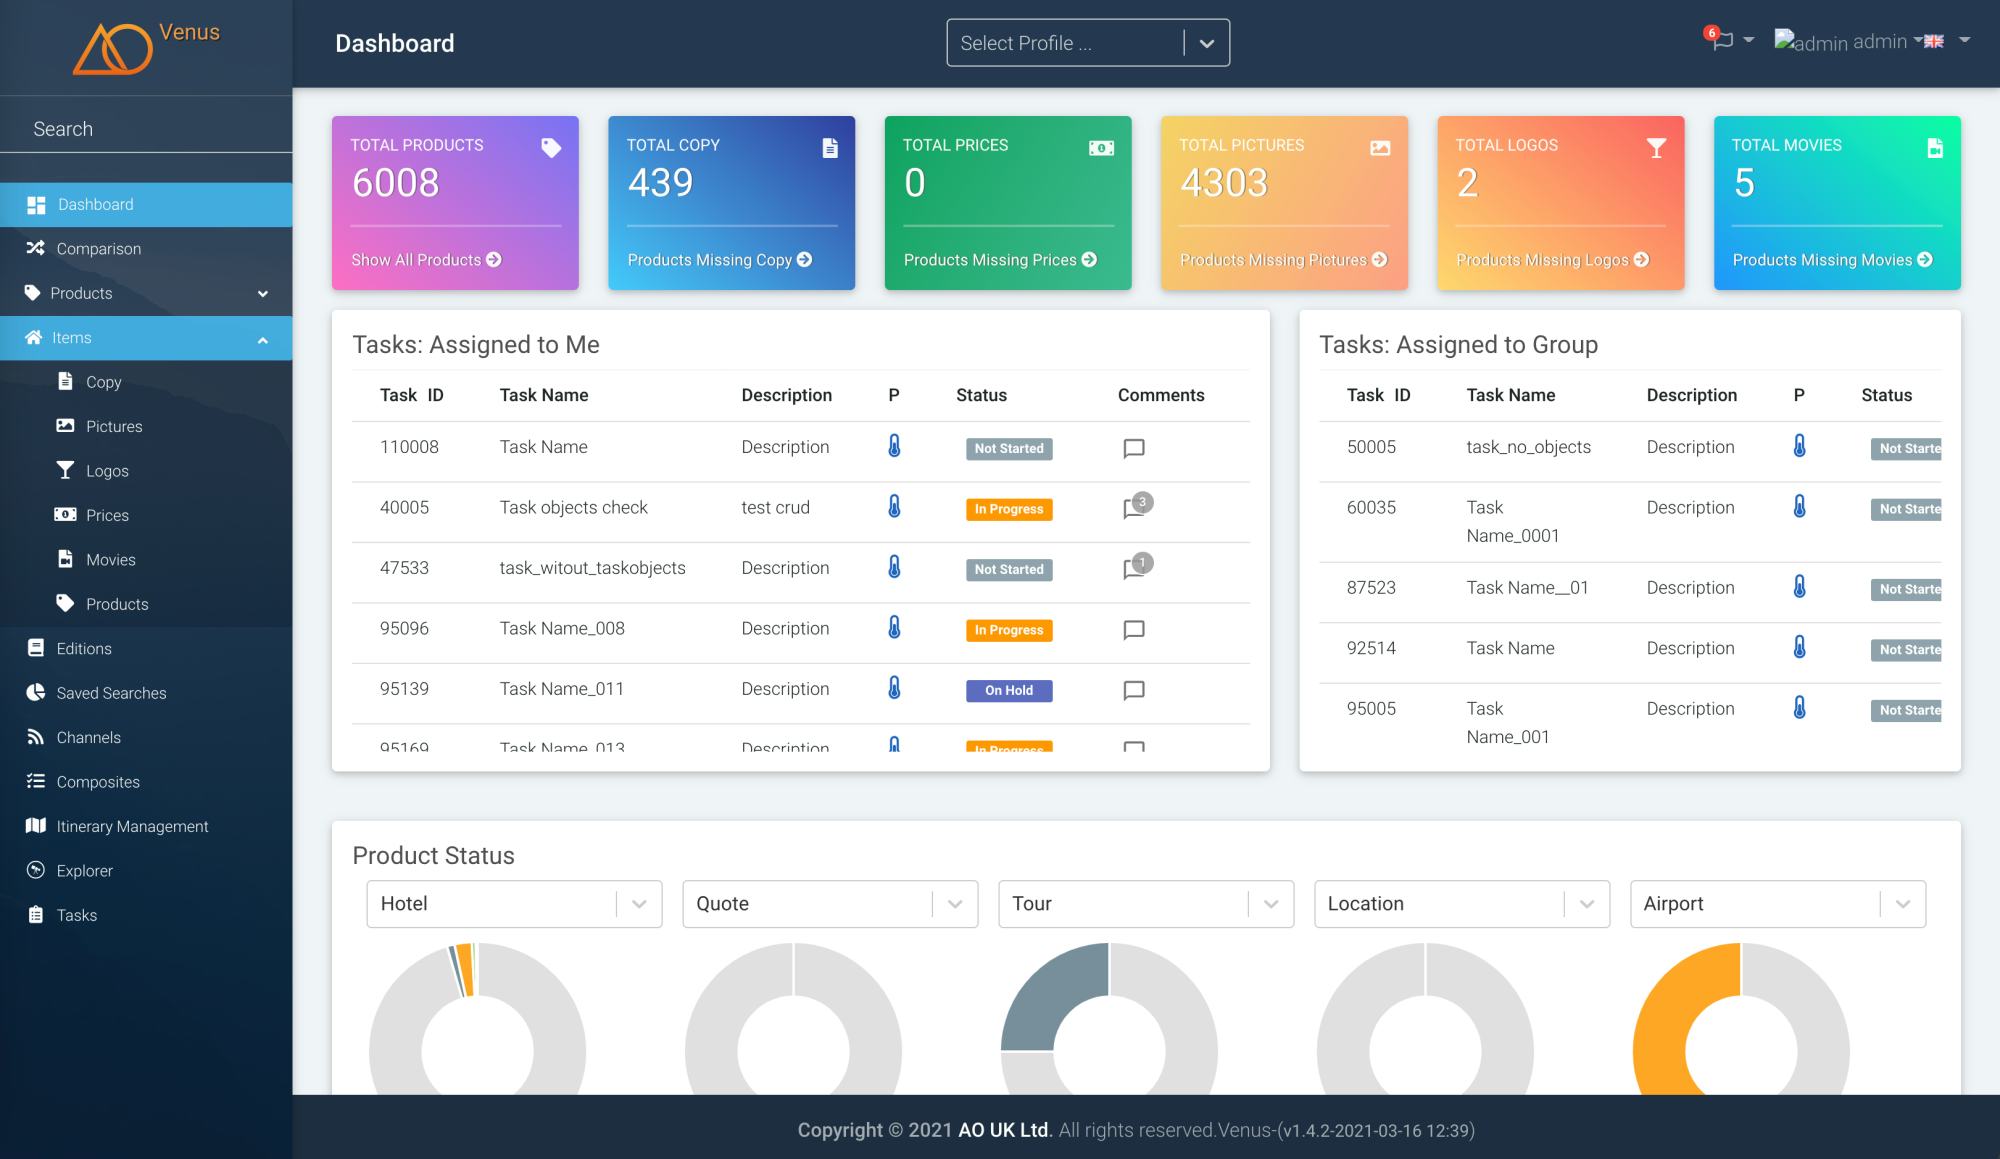Click the tag icon on the Total Products card
The image size is (2000, 1159).
click(552, 146)
